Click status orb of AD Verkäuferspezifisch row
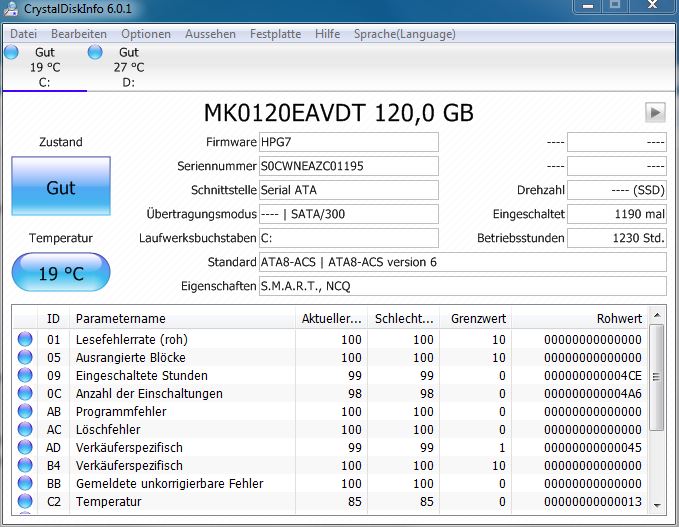Screen dimensions: 679x527 coord(25,447)
